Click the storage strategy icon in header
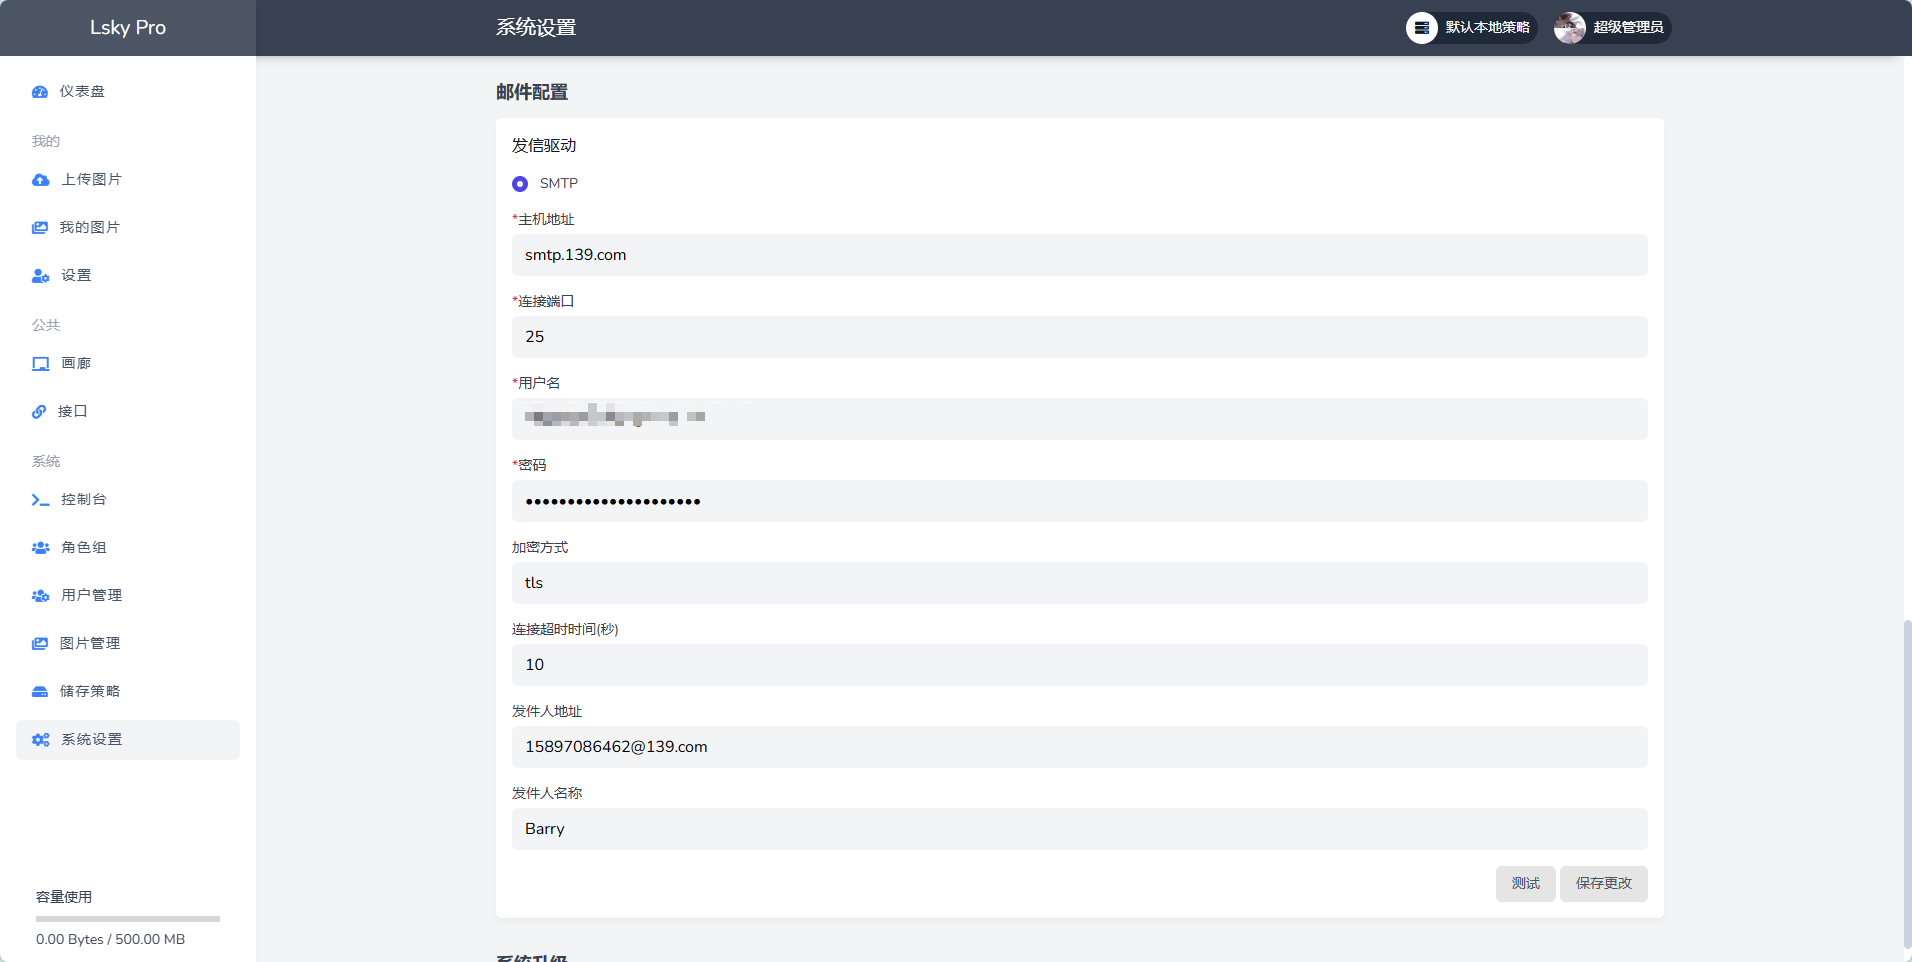Screen dimensions: 1912x962 (1422, 28)
